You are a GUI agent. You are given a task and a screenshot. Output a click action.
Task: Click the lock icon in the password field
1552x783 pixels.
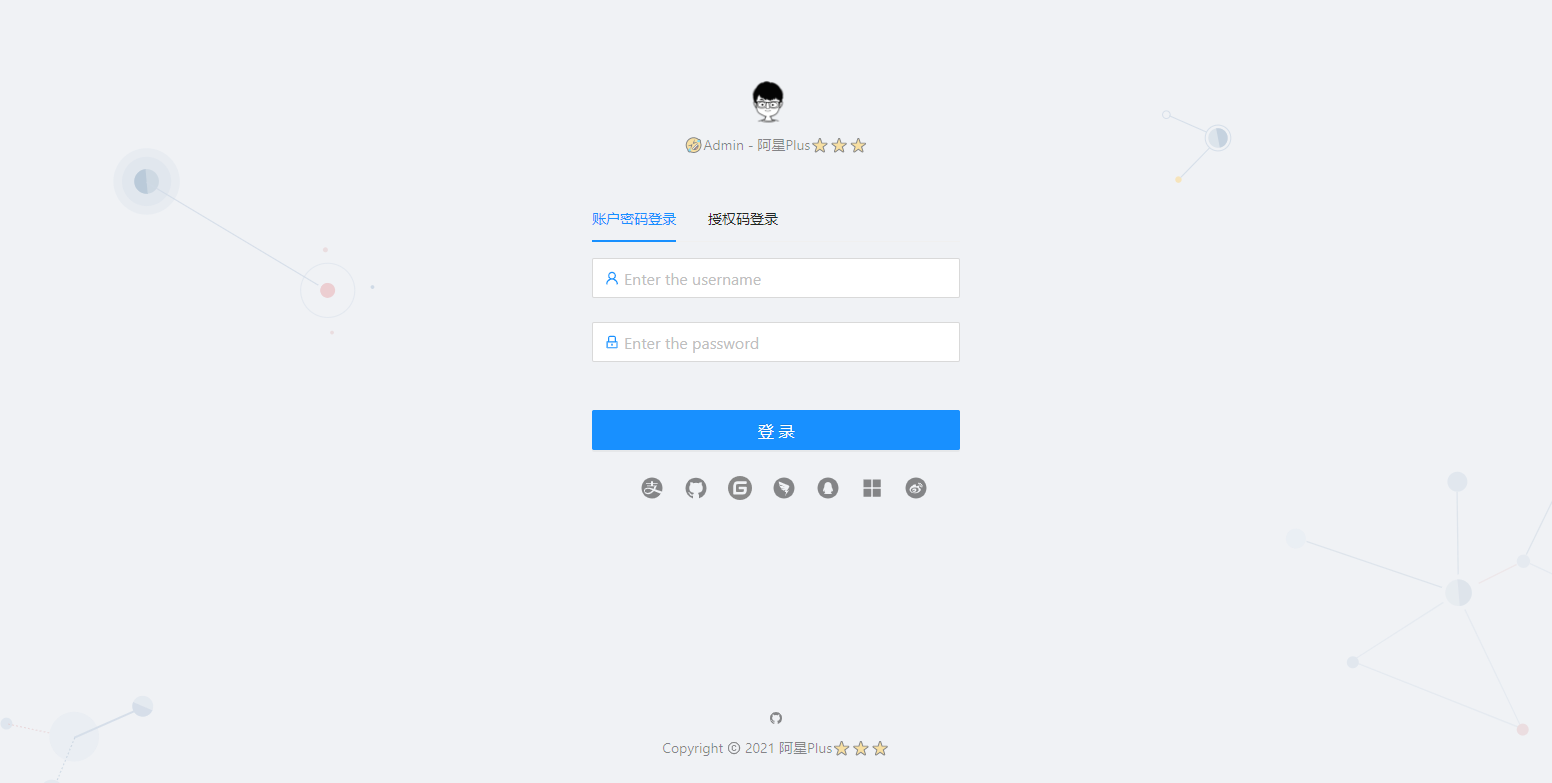612,342
